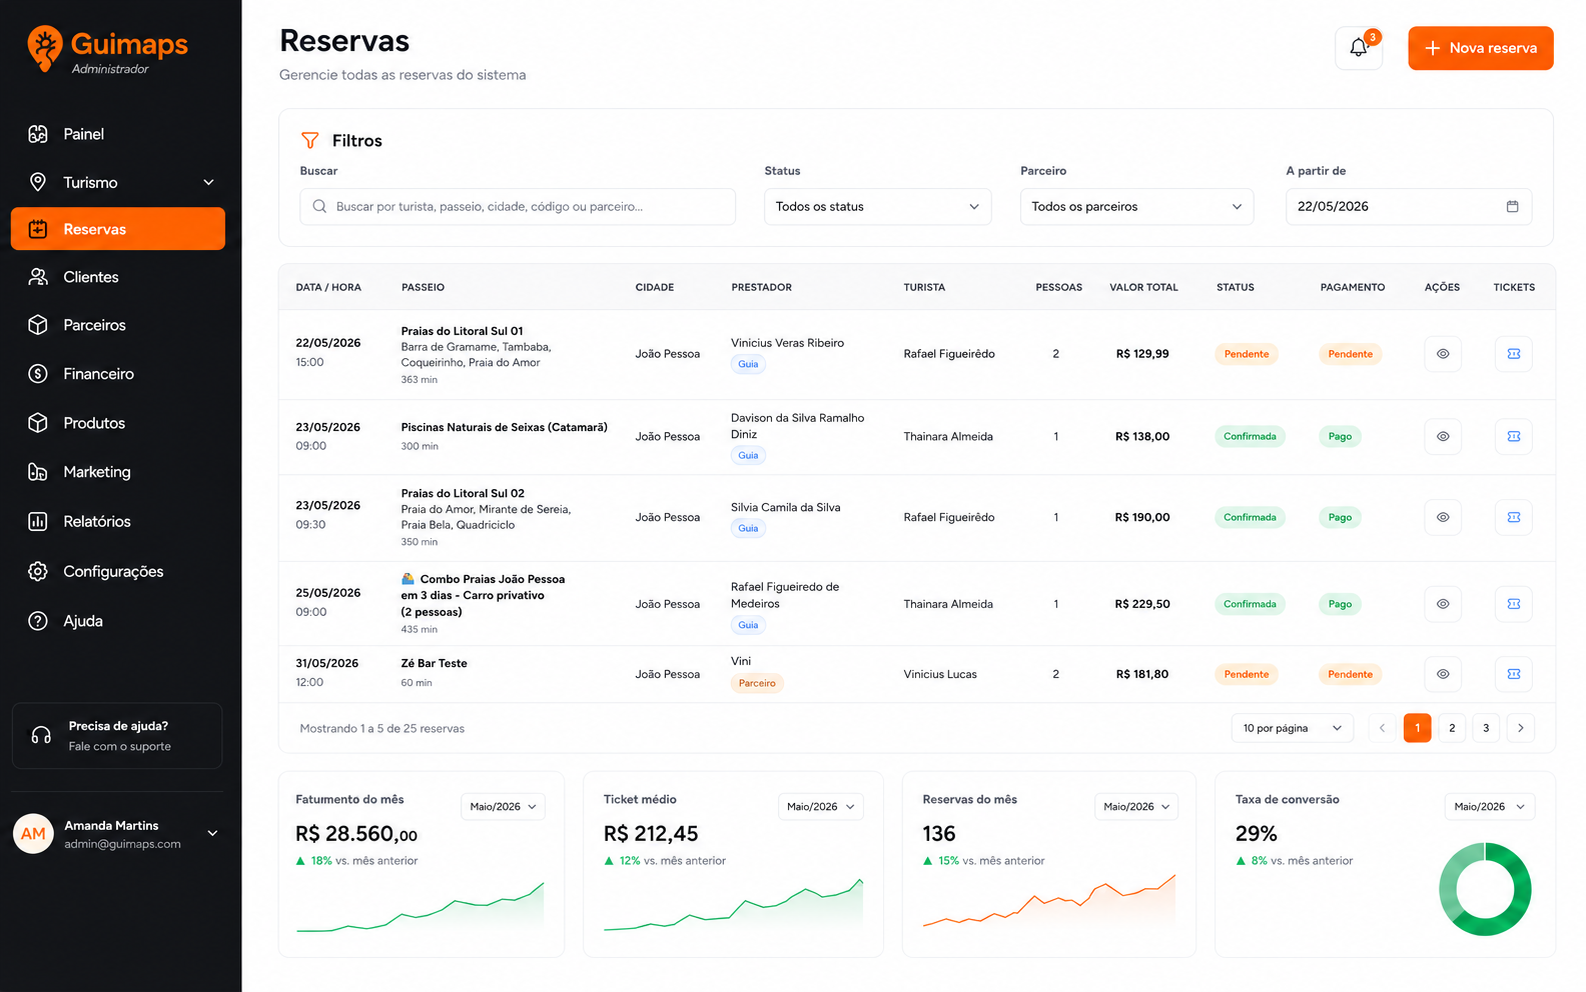
Task: View details eye icon for Zé Bar Teste
Action: pos(1443,674)
